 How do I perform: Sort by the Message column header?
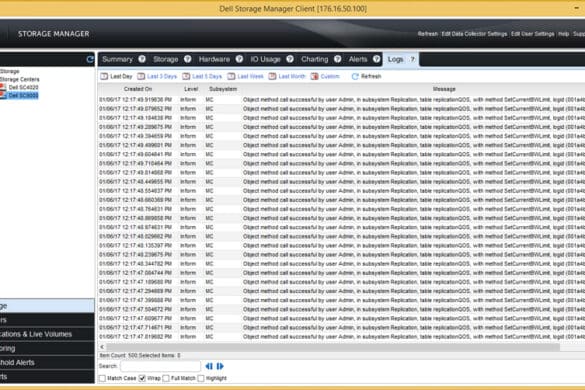[x=444, y=89]
